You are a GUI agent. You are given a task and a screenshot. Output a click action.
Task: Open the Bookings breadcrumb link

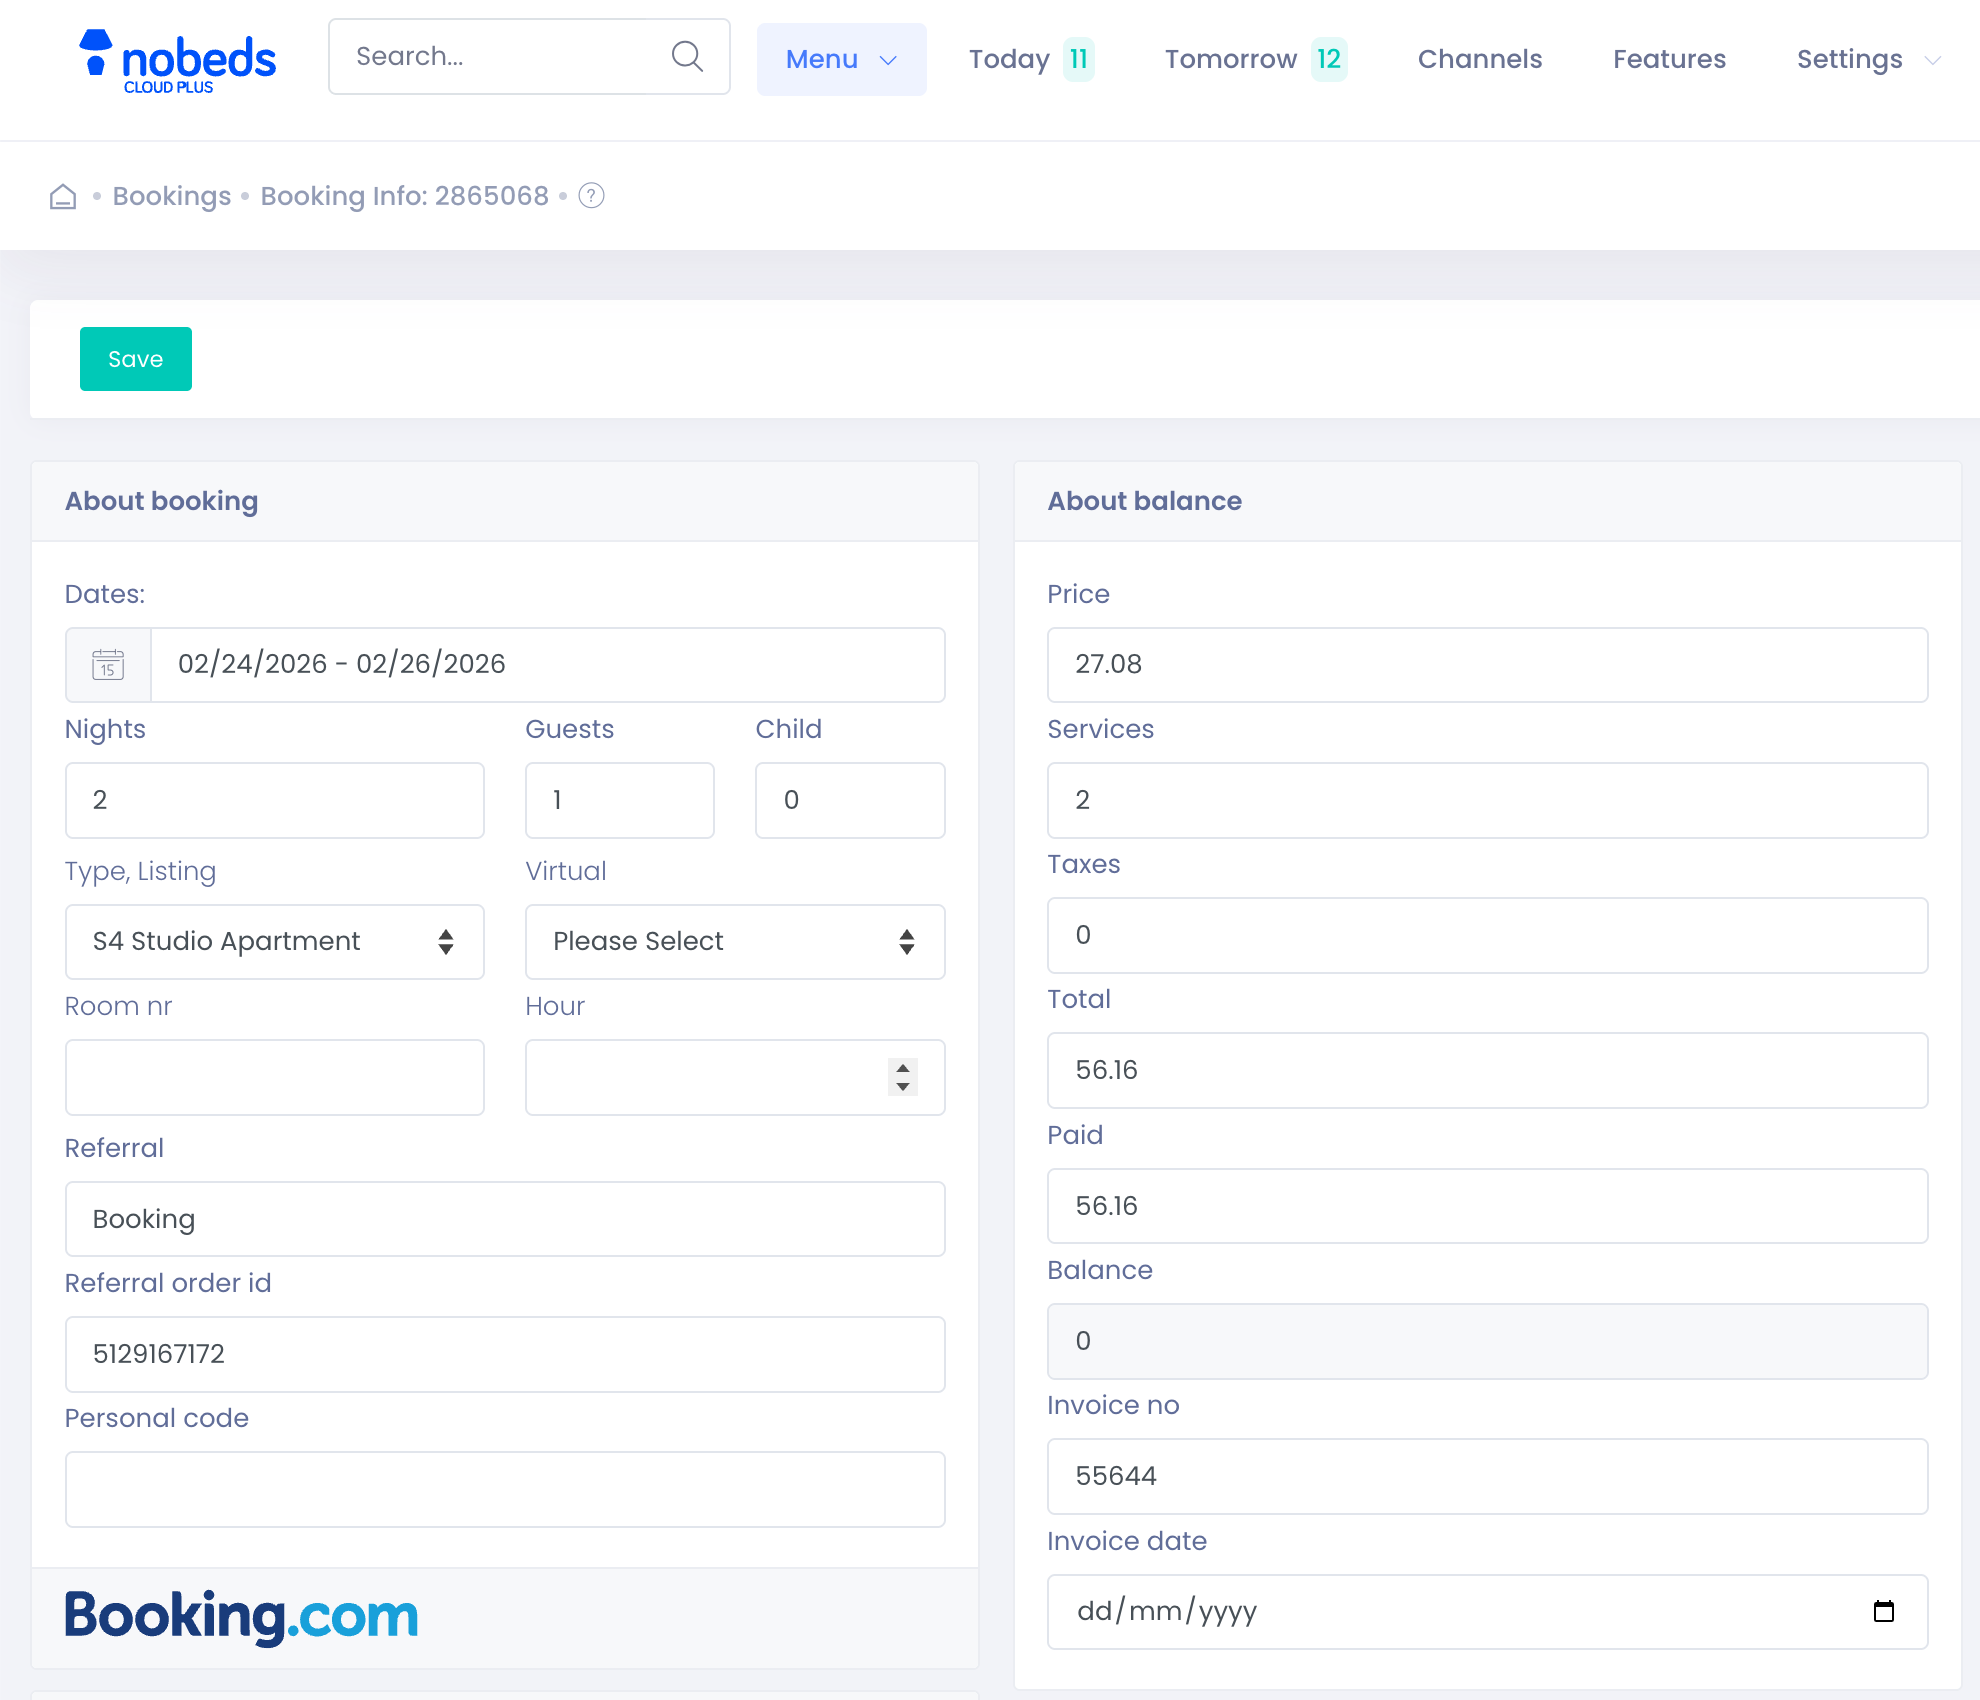point(171,196)
